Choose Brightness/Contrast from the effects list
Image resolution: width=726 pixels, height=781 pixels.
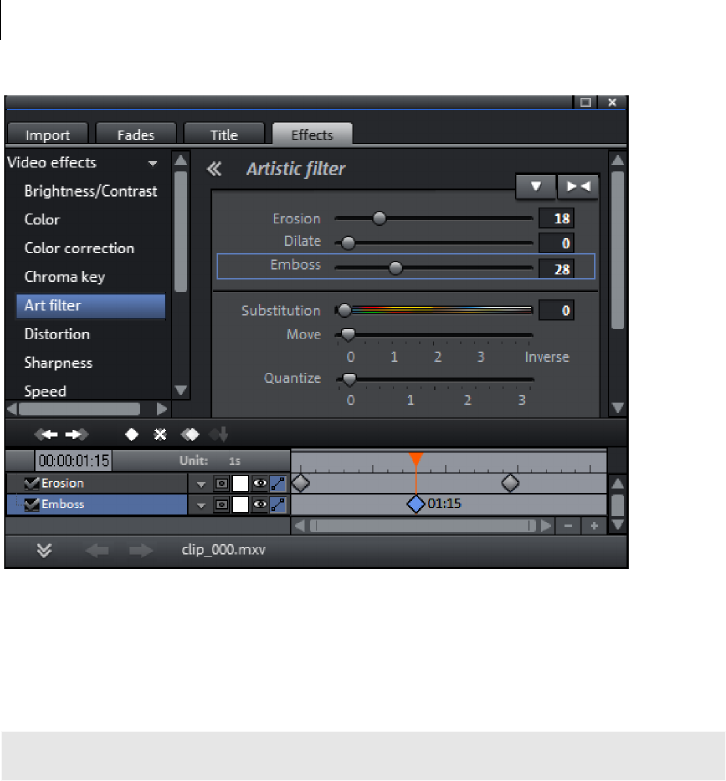tap(91, 191)
